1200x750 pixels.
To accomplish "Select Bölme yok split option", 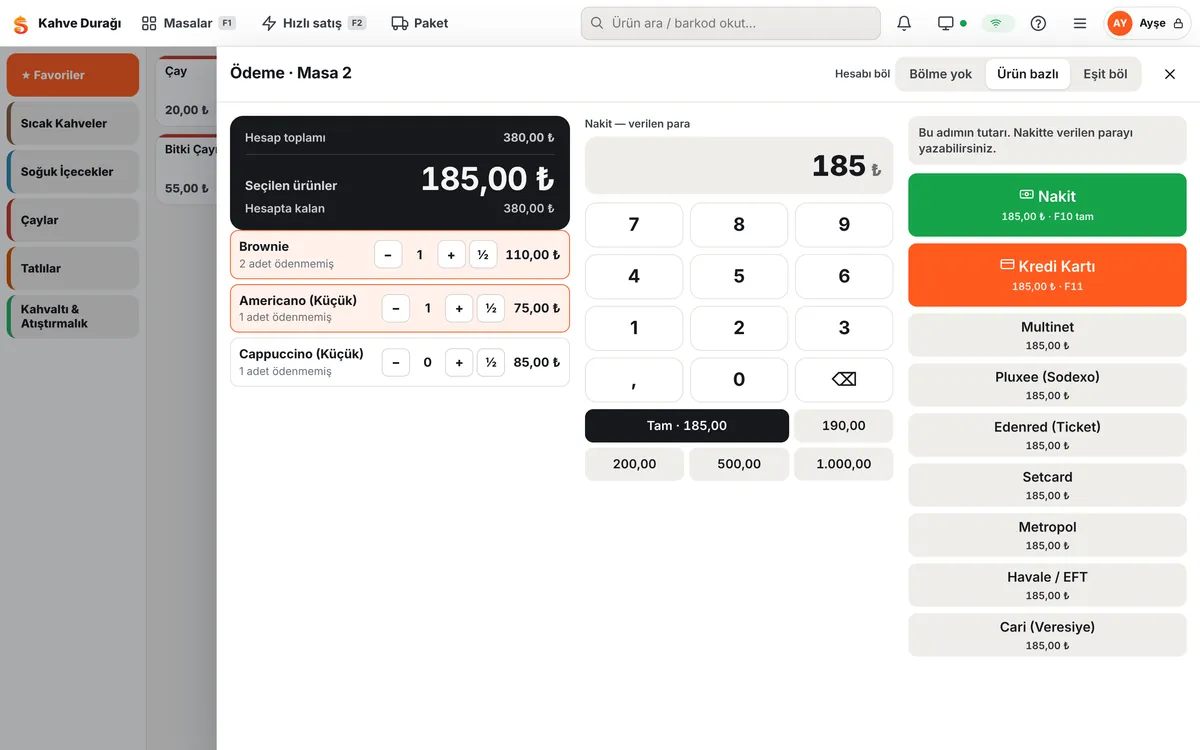I will (941, 74).
